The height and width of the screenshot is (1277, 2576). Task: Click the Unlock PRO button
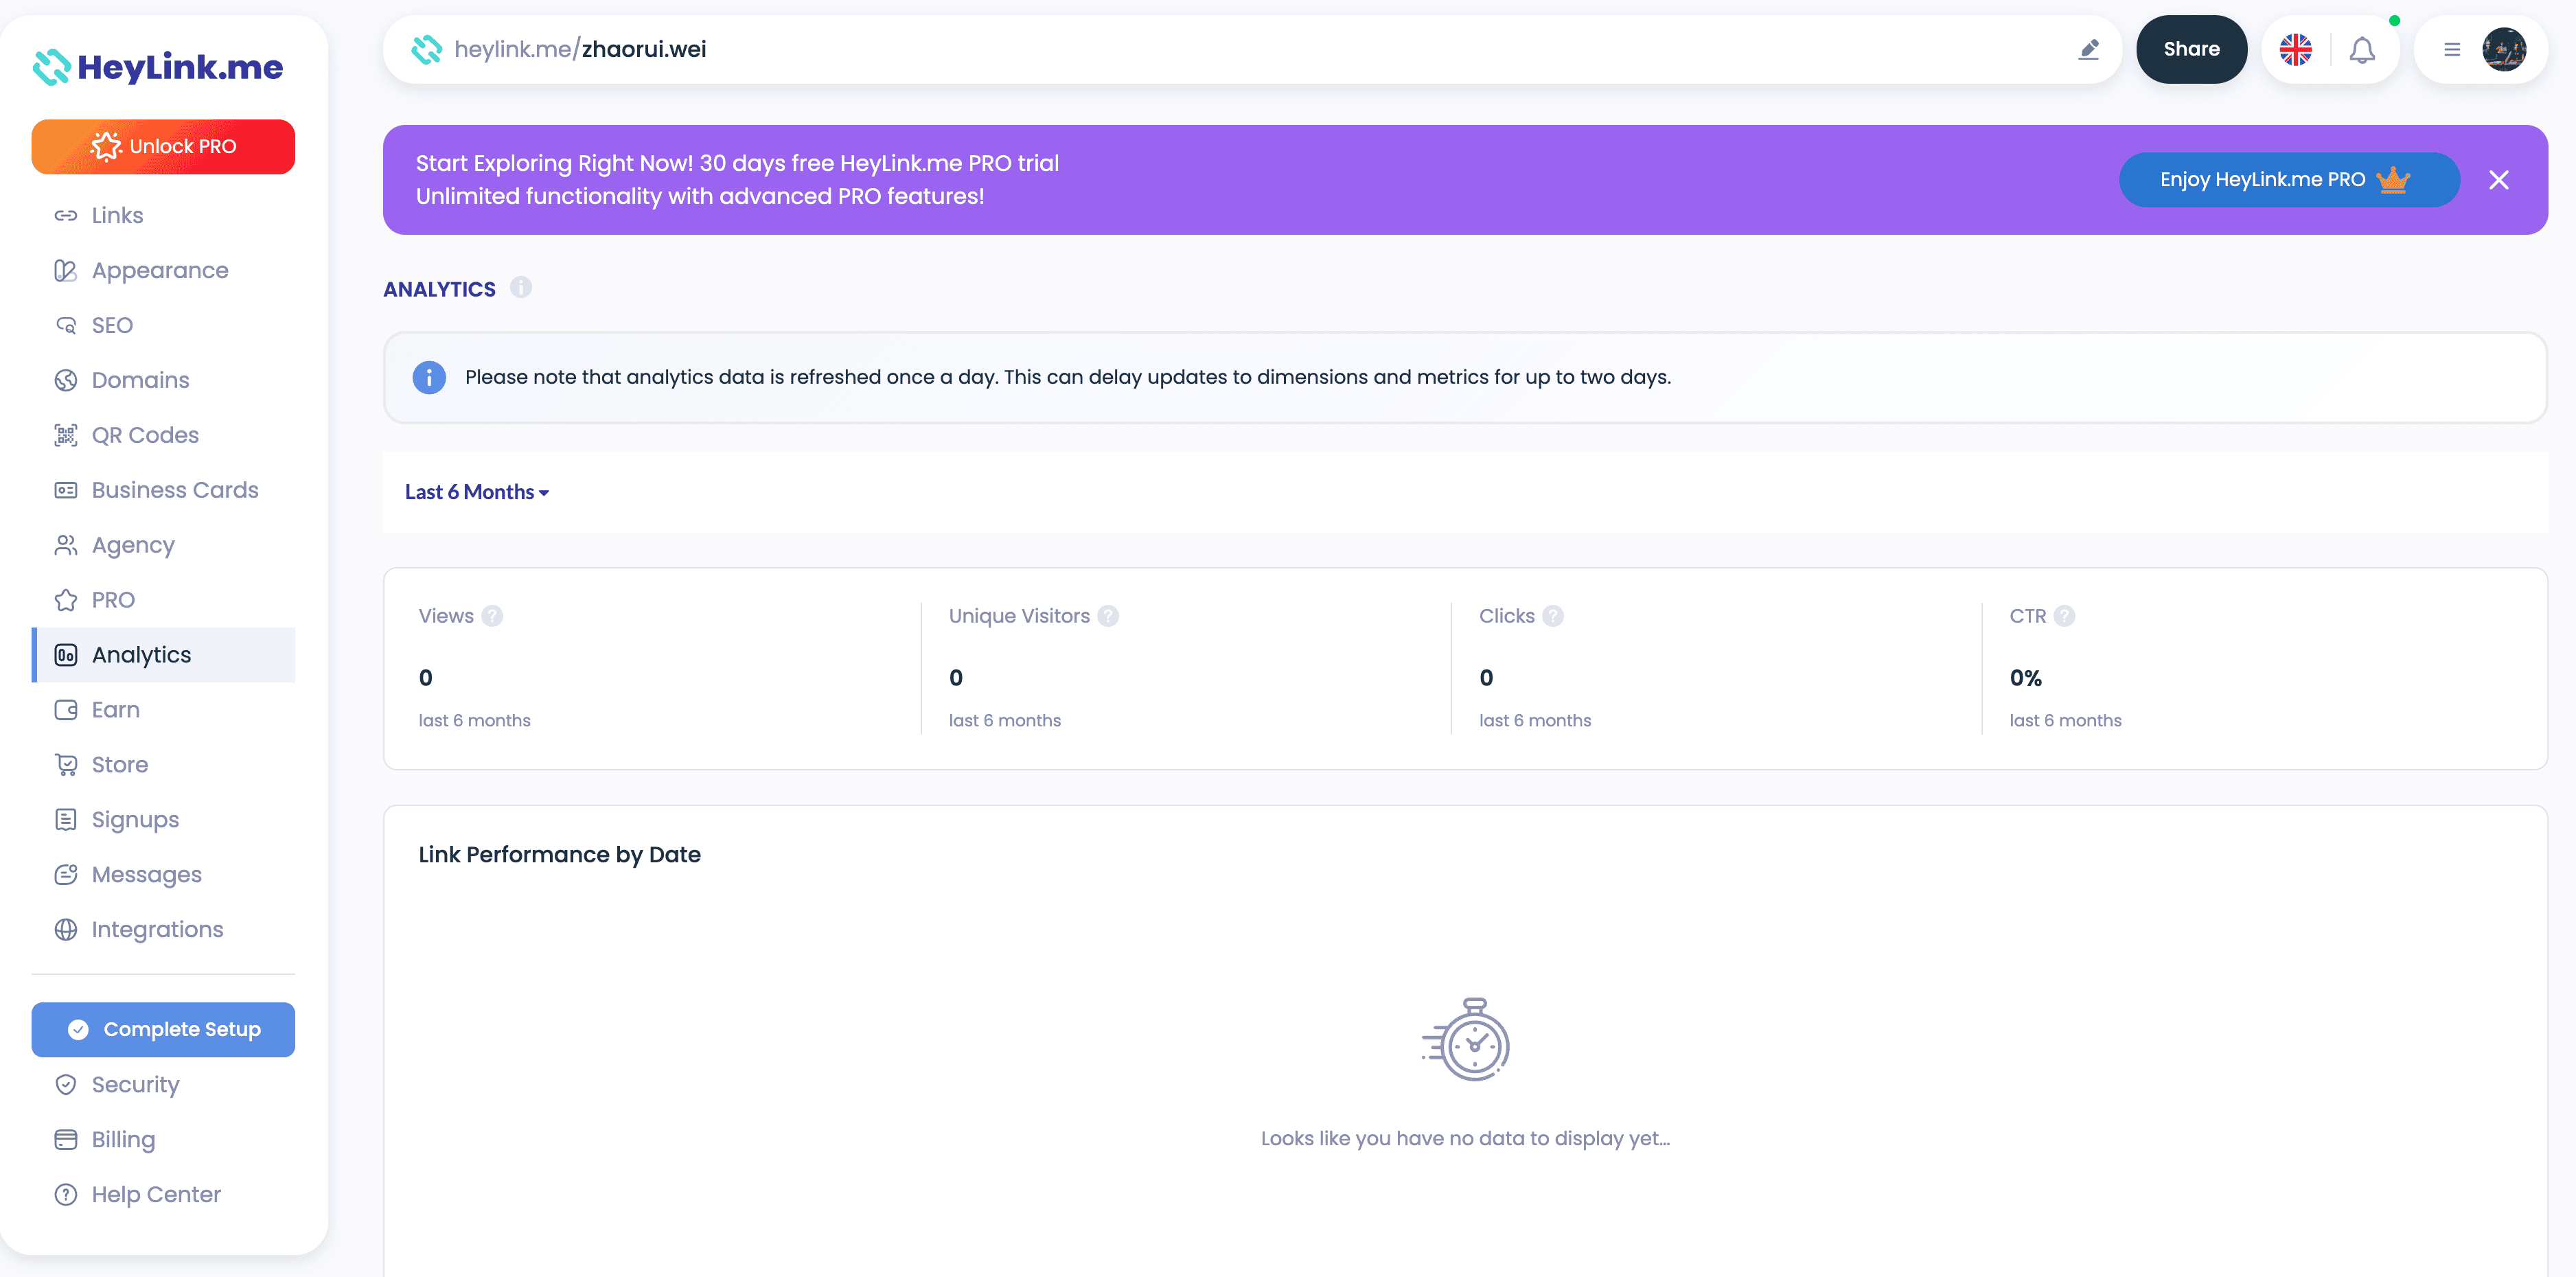[x=163, y=147]
